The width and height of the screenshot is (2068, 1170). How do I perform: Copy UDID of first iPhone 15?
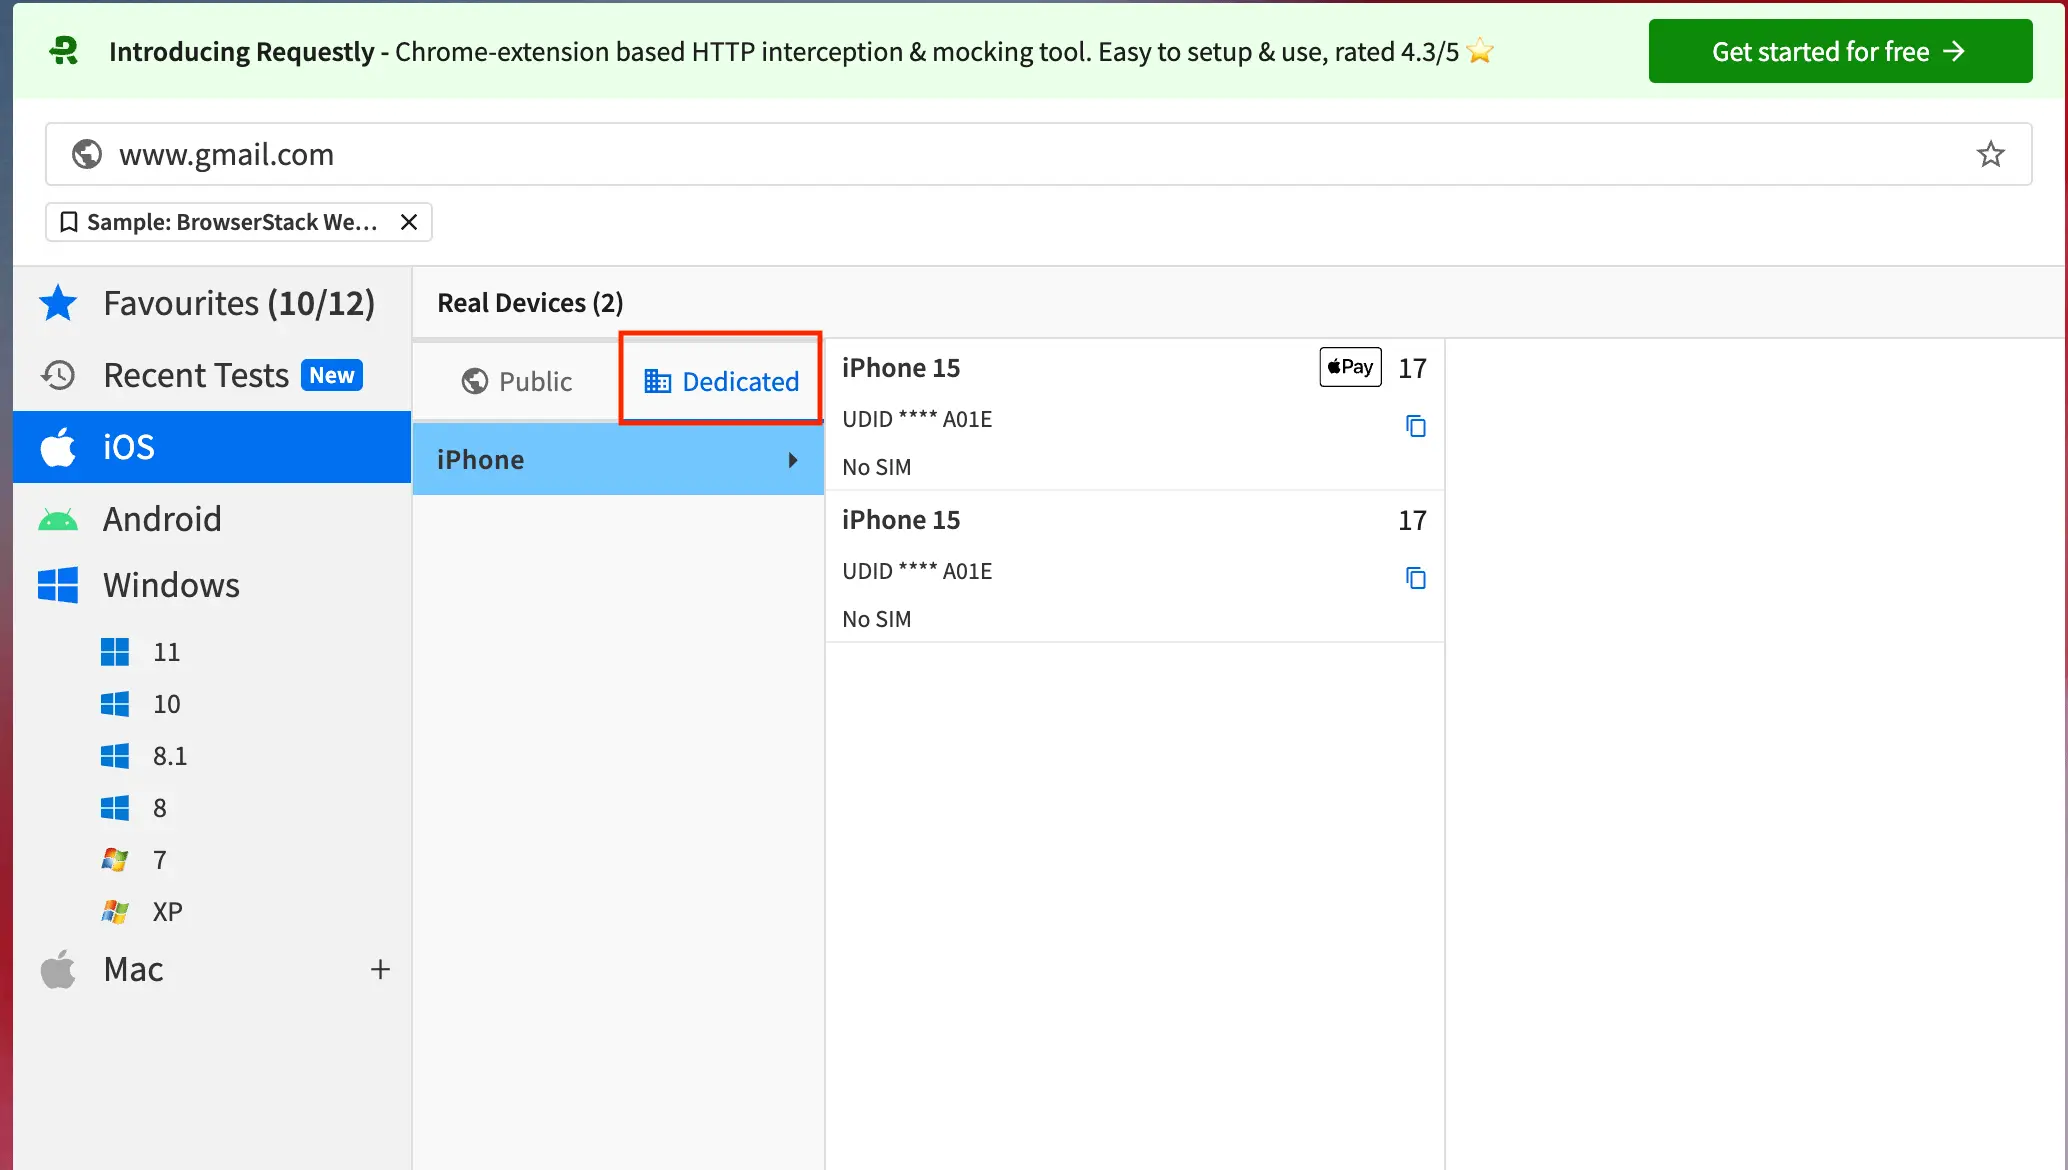[x=1416, y=426]
